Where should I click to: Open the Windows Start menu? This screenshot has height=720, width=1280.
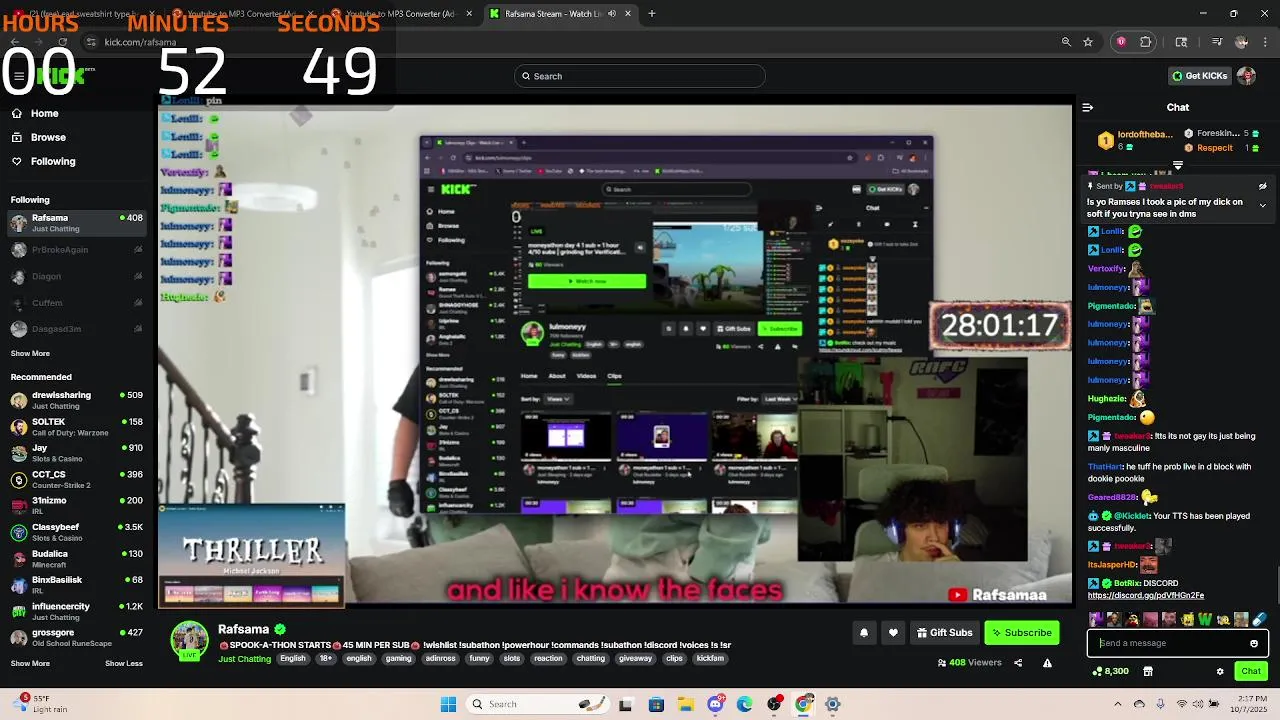pos(448,704)
